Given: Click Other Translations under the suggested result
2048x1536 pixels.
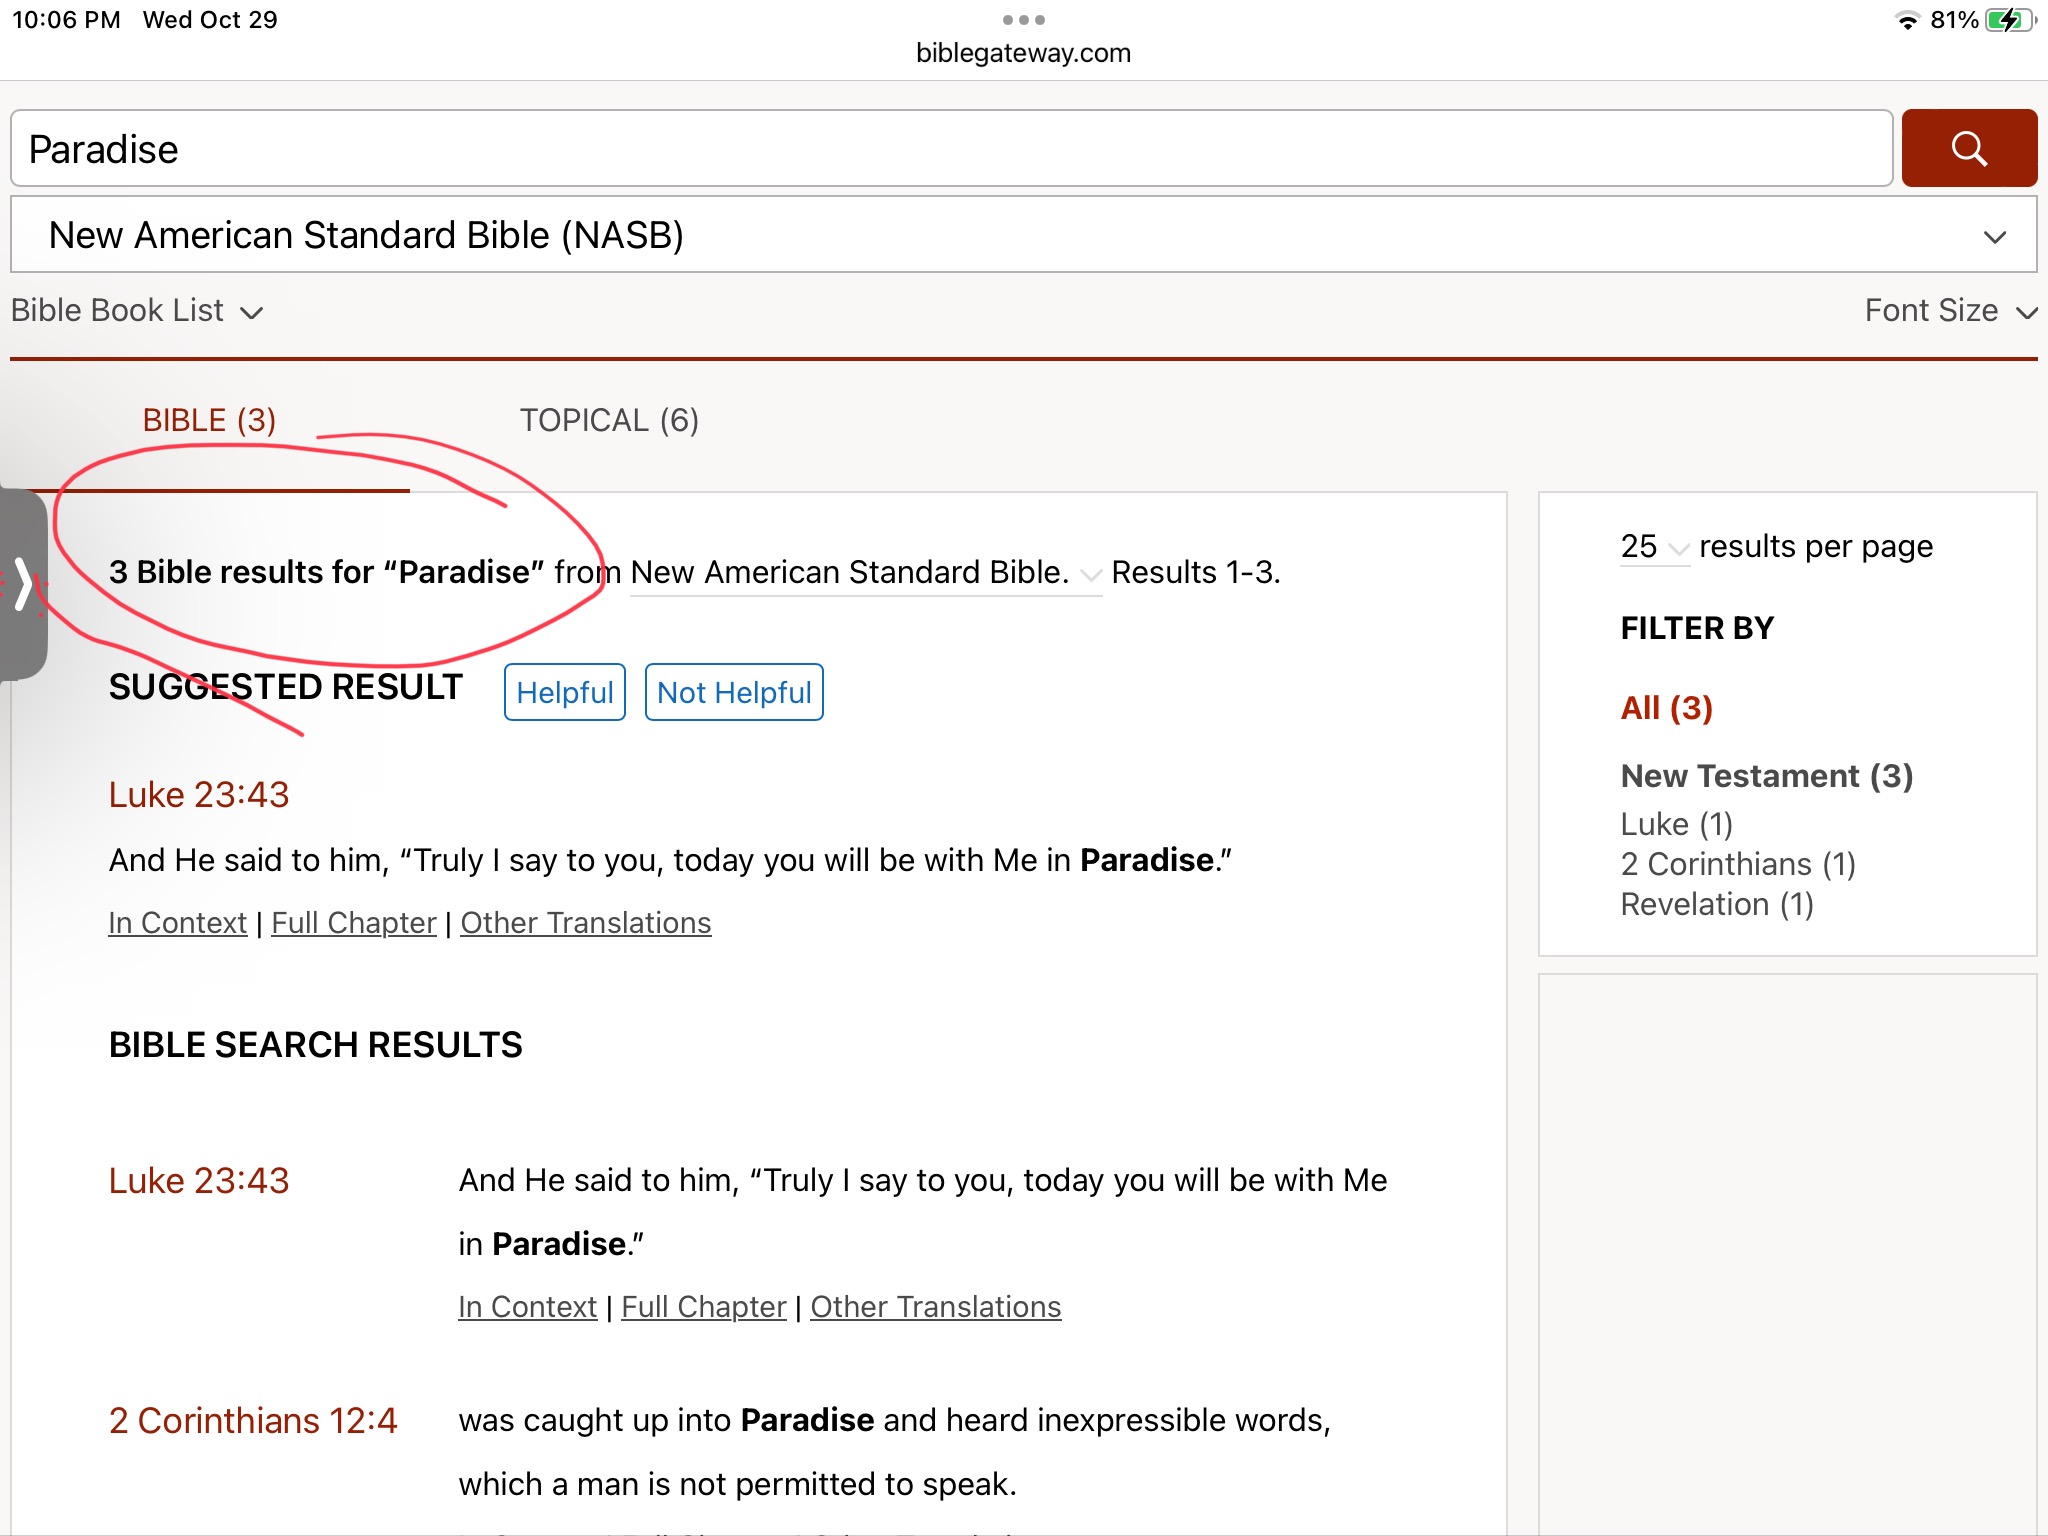Looking at the screenshot, I should pos(585,923).
